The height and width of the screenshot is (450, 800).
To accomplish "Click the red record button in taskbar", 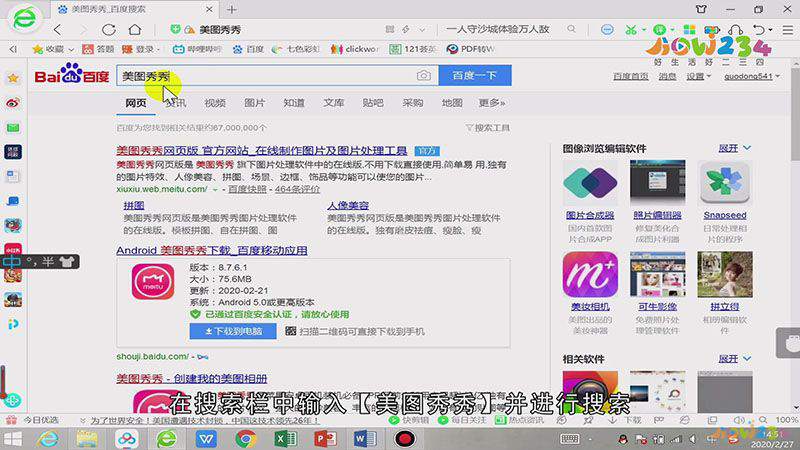I will click(x=405, y=439).
